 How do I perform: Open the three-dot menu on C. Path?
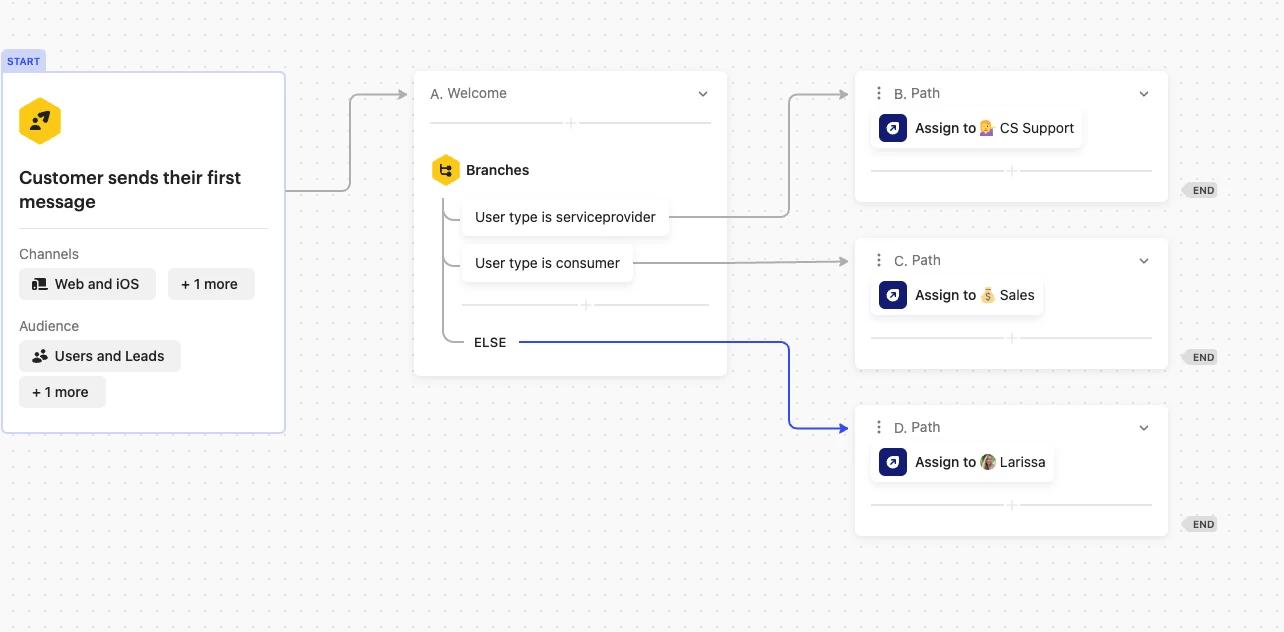[879, 260]
